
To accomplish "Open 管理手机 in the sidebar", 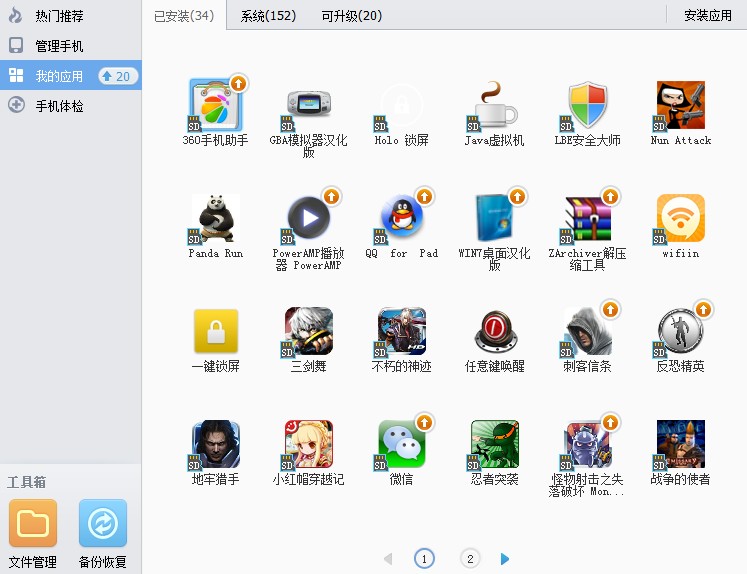I will (x=71, y=46).
